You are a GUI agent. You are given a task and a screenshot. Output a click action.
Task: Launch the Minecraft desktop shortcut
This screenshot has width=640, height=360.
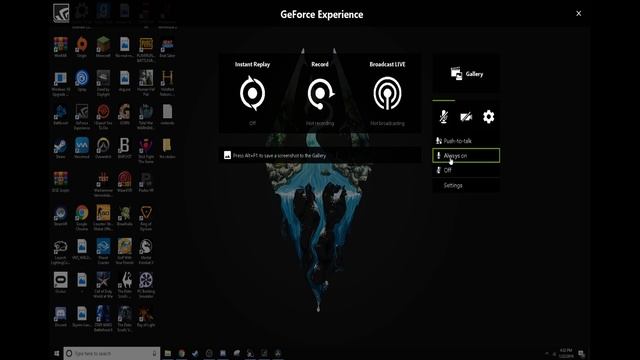[103, 47]
